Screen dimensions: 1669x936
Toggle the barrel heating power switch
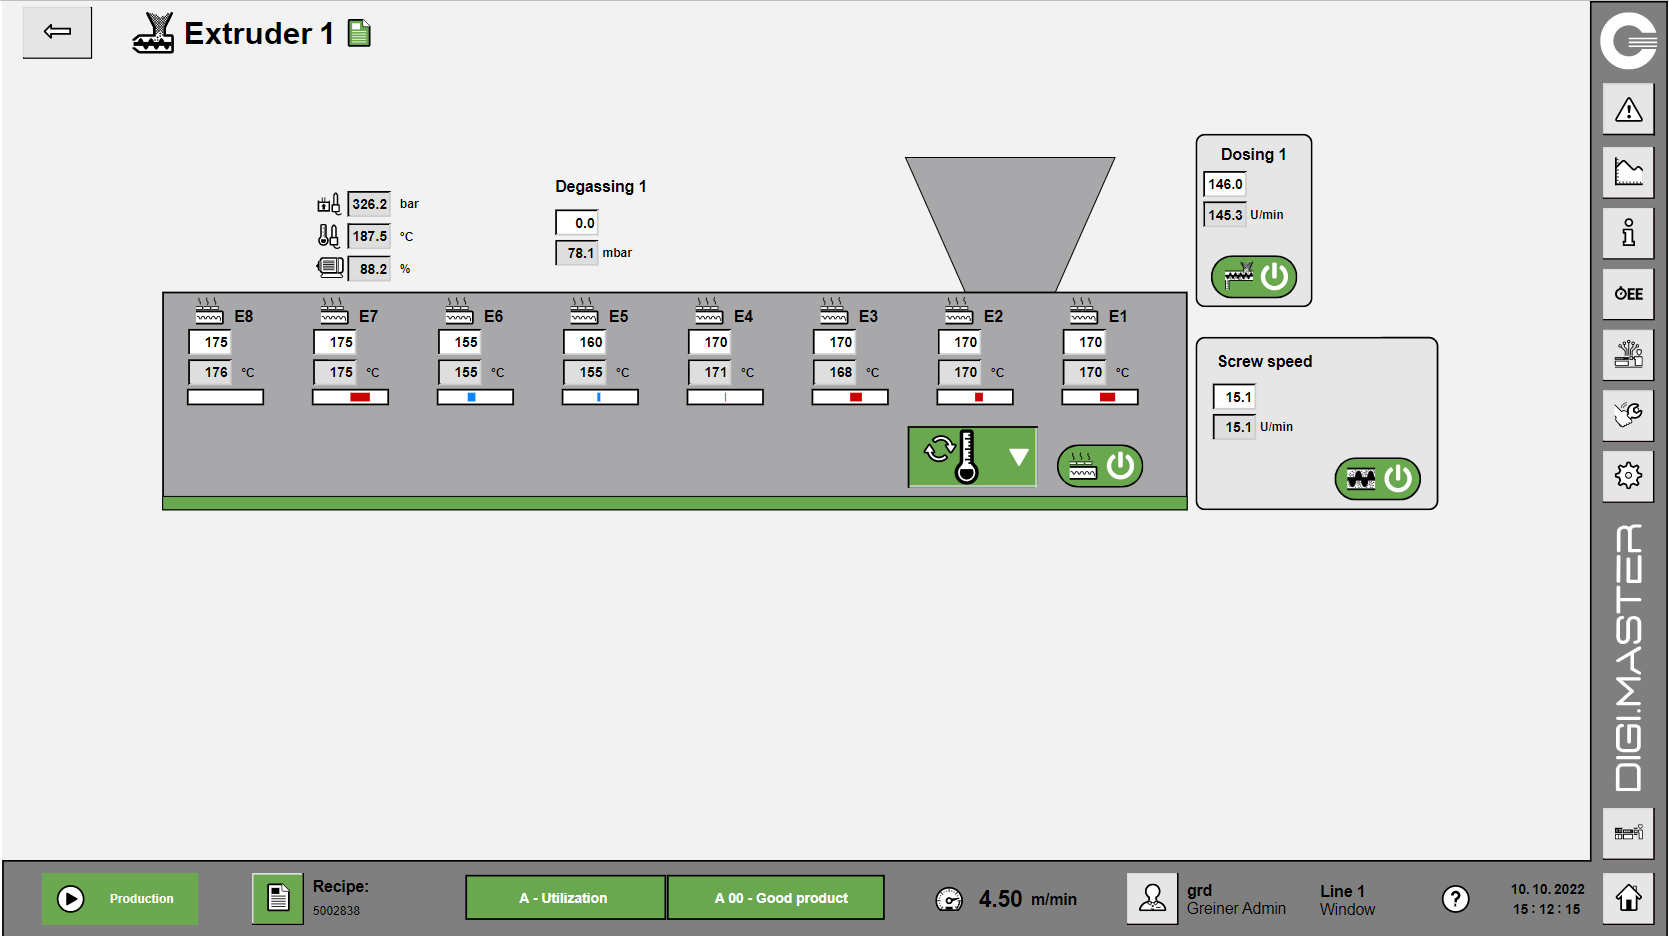1100,466
